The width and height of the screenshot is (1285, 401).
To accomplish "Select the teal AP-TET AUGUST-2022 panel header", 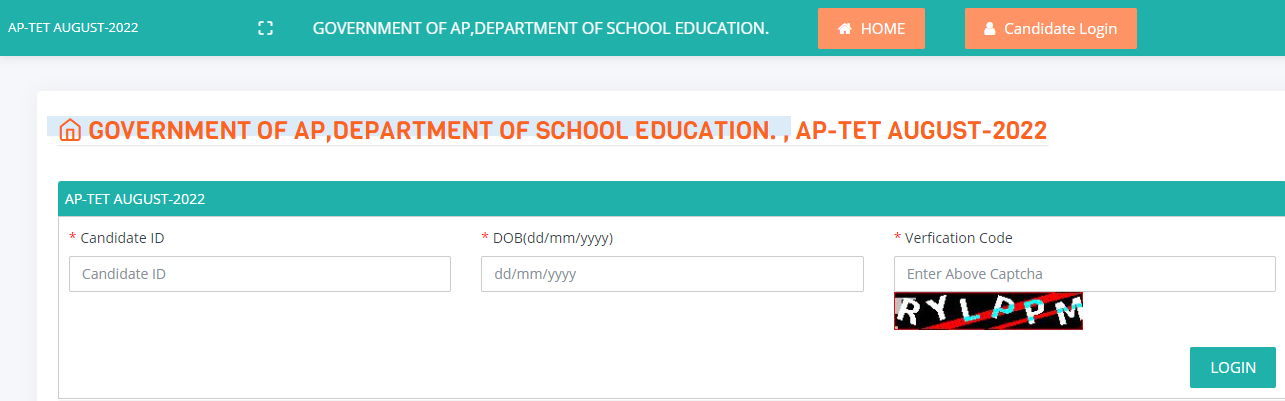I will (x=671, y=198).
